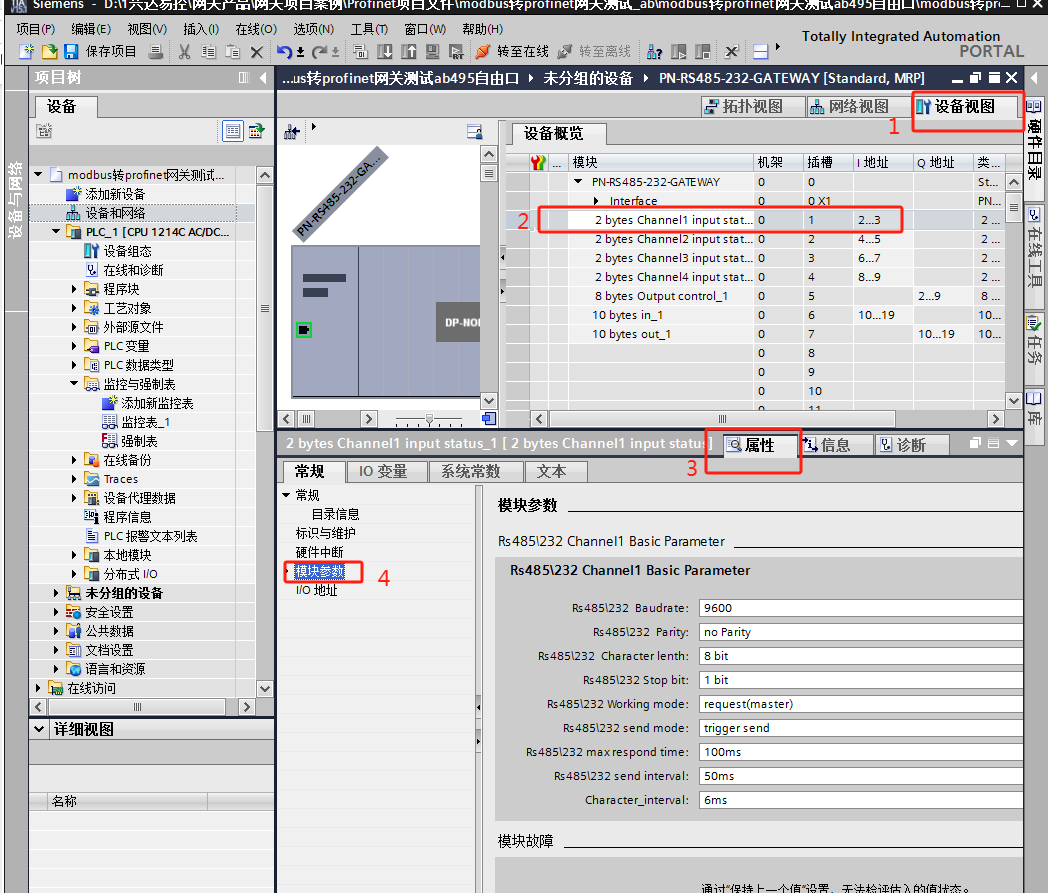This screenshot has height=893, width=1048.
Task: Expand the PLC 变量 tree node
Action: tap(74, 346)
